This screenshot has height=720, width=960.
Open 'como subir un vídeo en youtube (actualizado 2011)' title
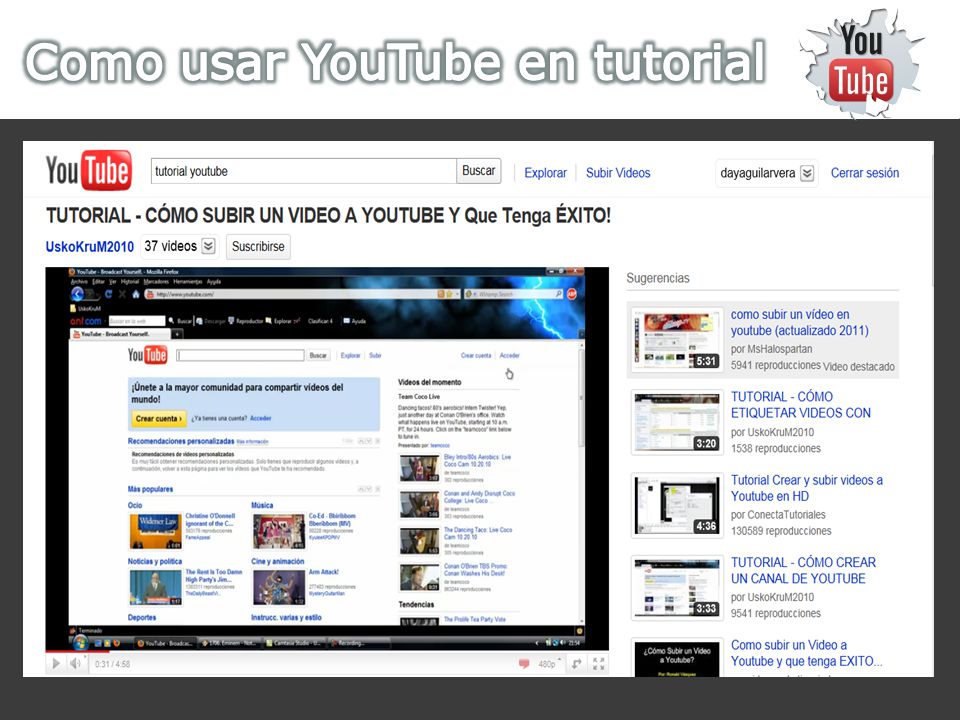[800, 323]
